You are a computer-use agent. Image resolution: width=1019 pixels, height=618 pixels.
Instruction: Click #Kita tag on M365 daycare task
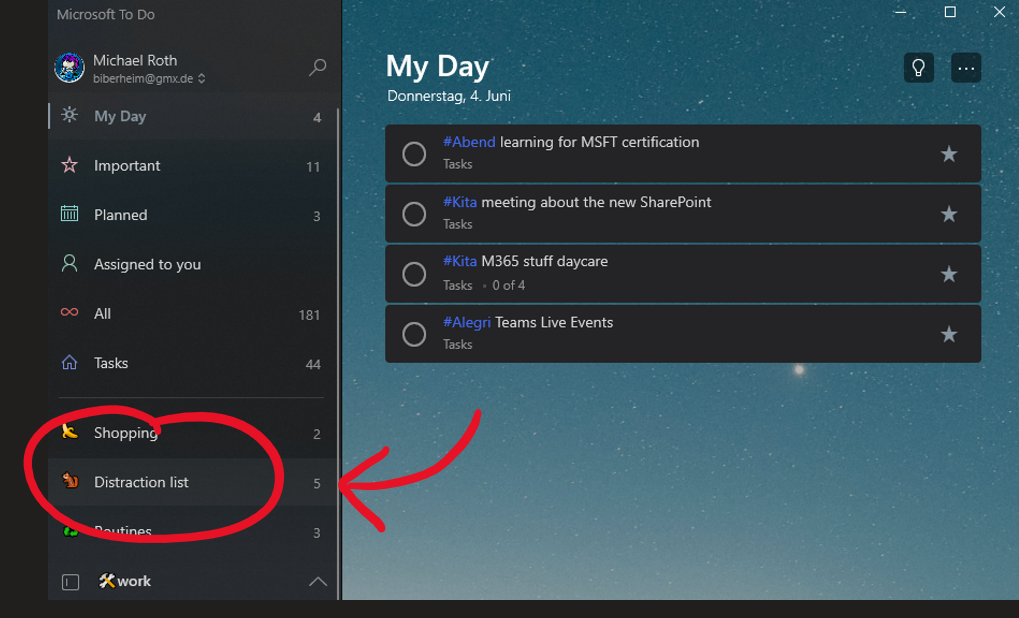459,261
